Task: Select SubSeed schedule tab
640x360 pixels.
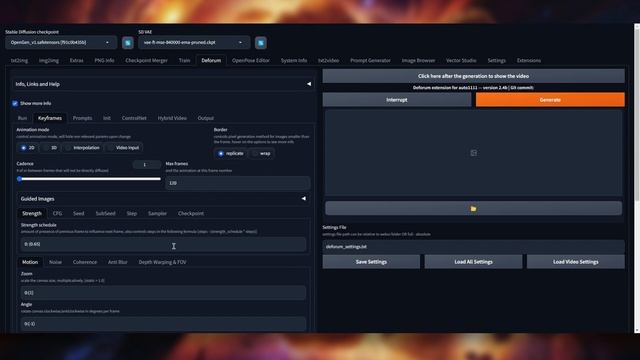Action: (x=105, y=213)
